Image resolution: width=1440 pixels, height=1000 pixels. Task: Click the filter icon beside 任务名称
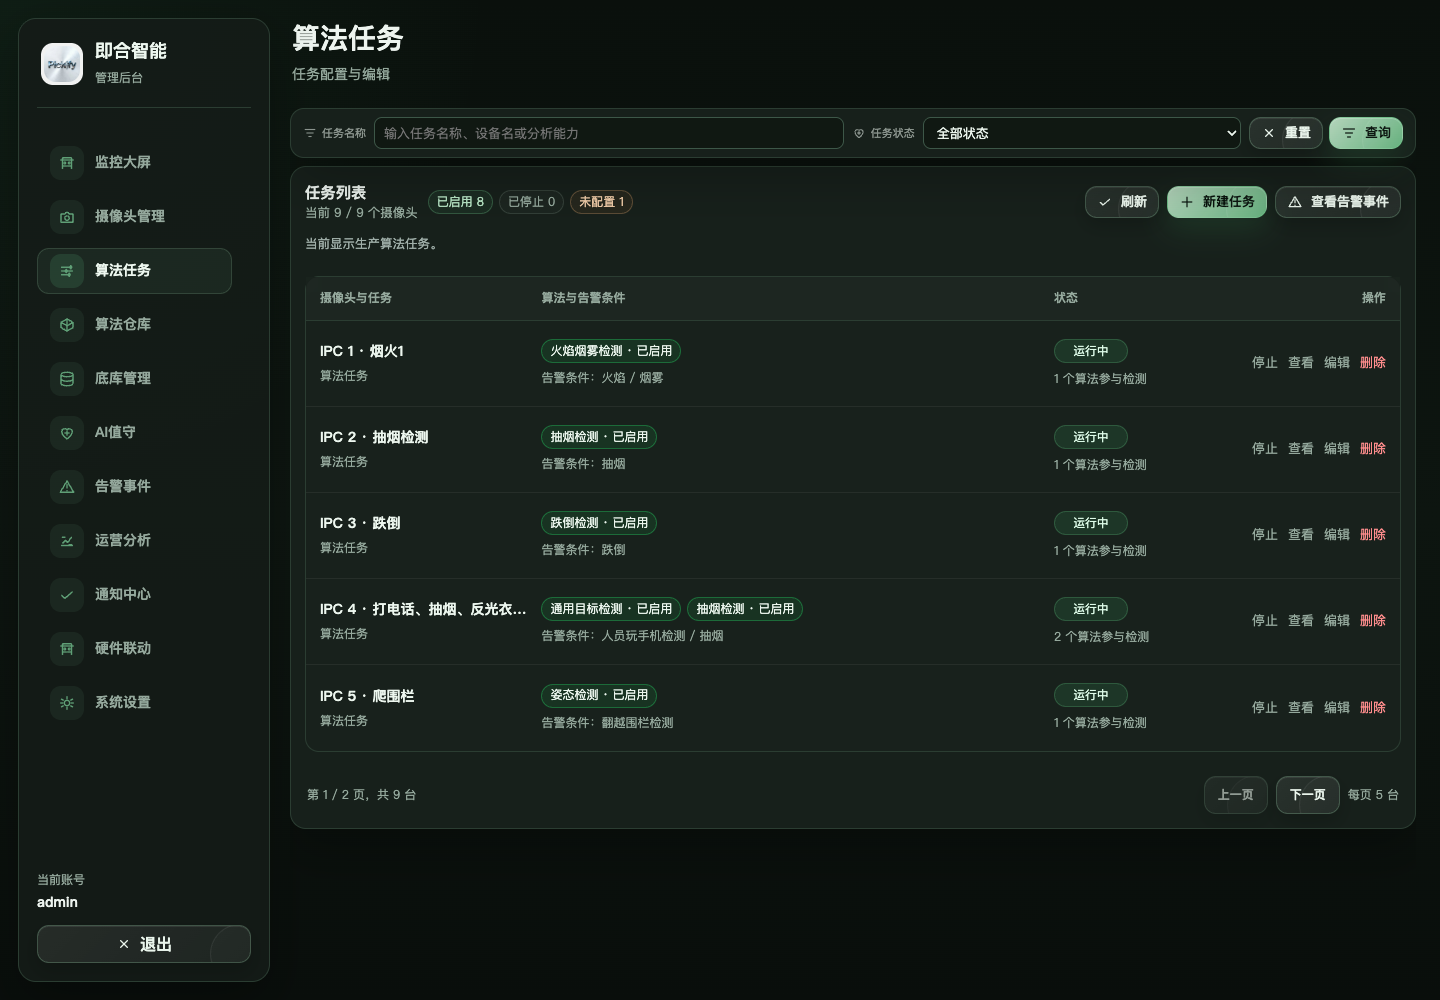[310, 133]
